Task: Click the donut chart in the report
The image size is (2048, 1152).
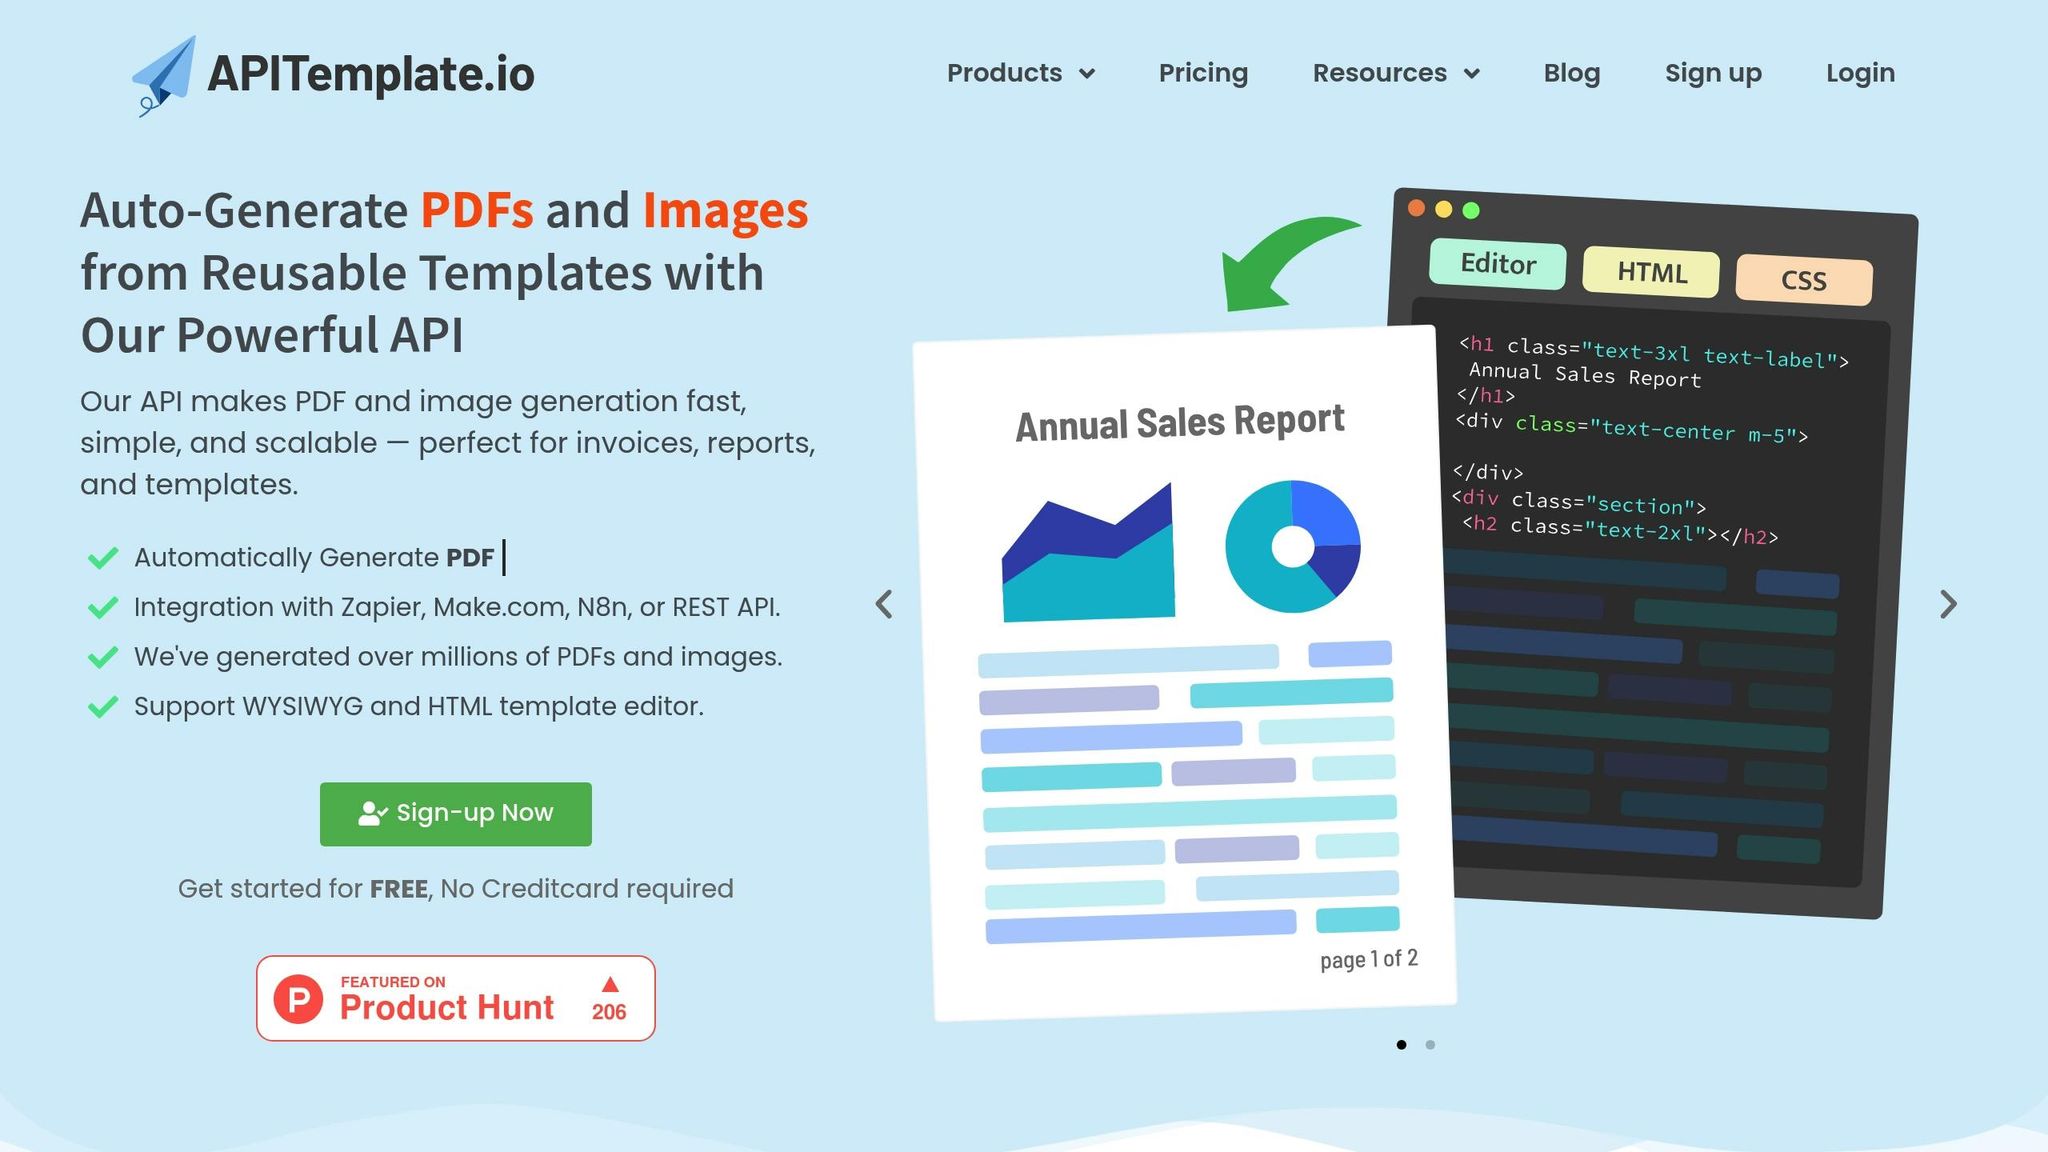Action: [x=1293, y=546]
